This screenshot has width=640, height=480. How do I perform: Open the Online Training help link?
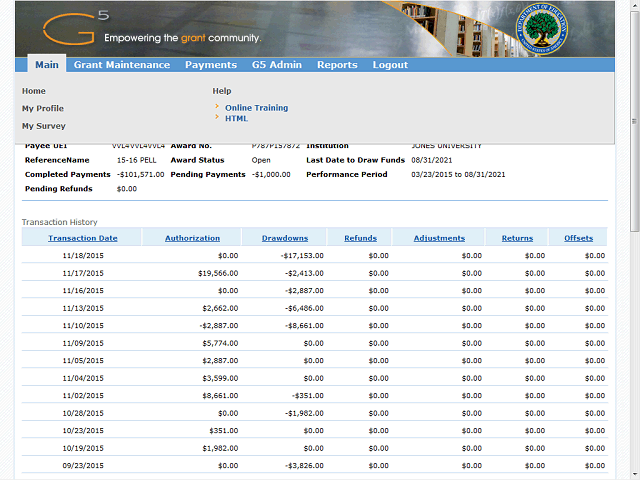click(256, 108)
